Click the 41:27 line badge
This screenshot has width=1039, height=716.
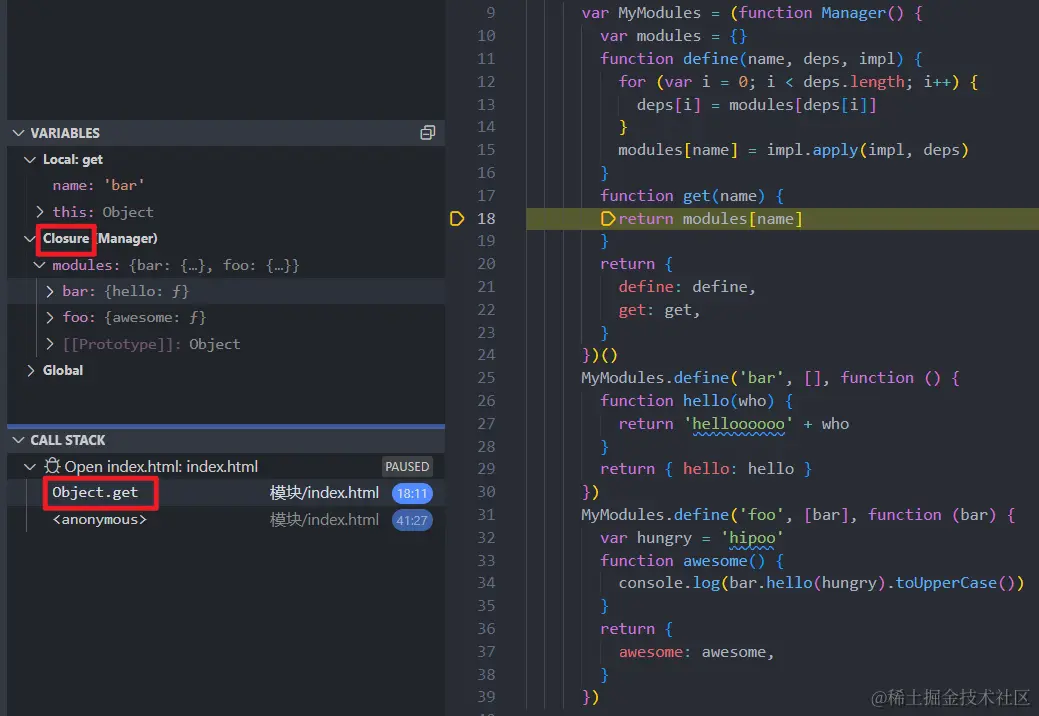click(x=412, y=520)
